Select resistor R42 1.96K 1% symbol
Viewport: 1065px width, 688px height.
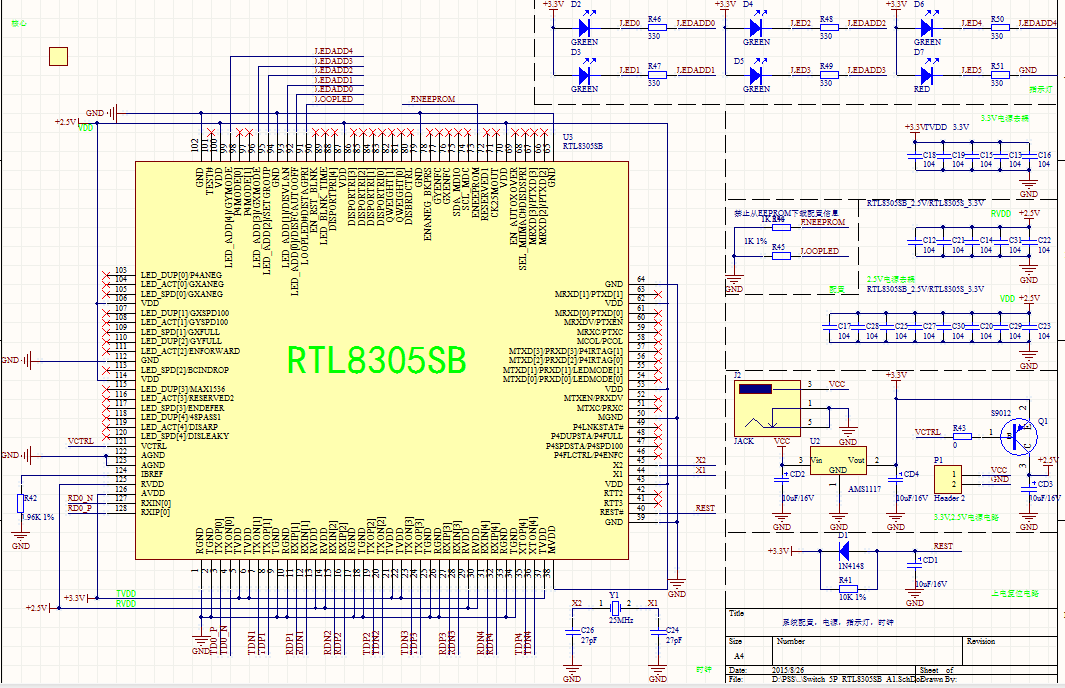20,504
